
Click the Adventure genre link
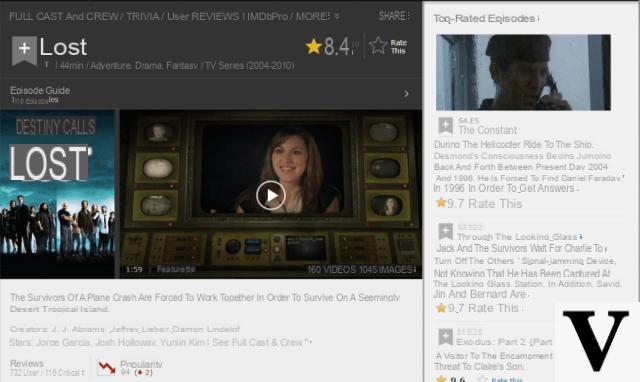pyautogui.click(x=111, y=66)
